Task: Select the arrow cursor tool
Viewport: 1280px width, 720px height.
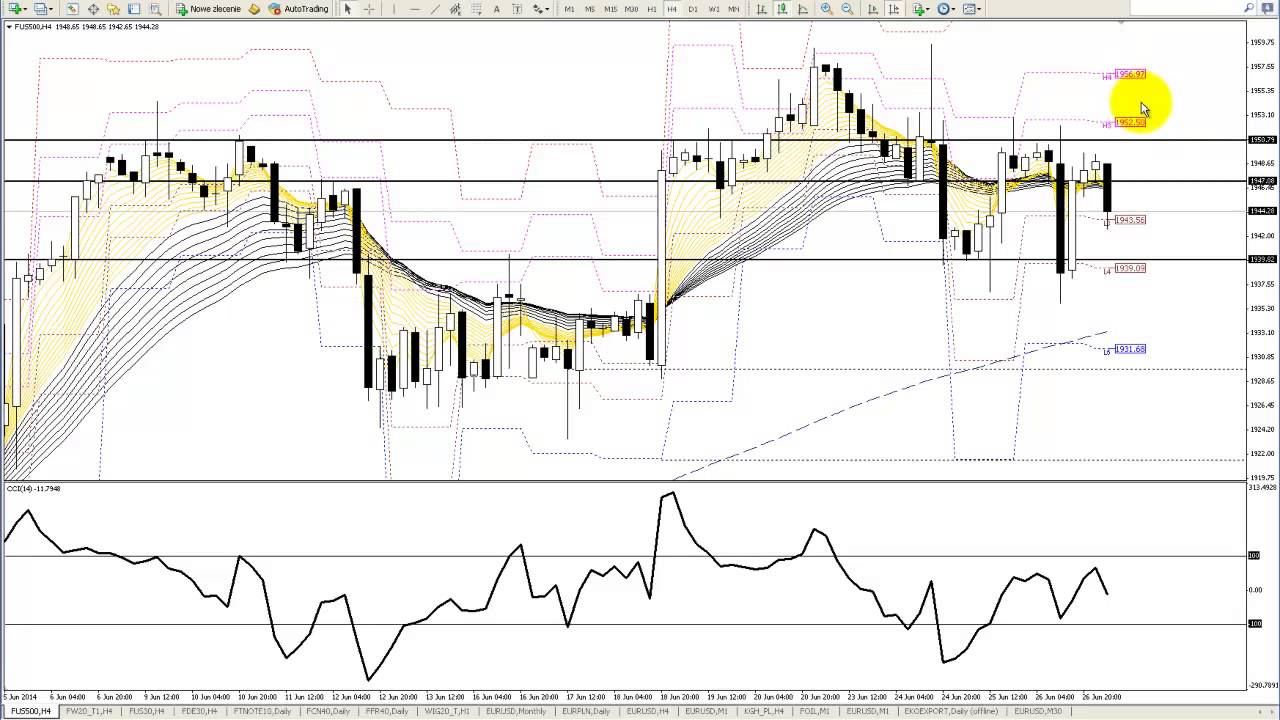Action: point(347,9)
